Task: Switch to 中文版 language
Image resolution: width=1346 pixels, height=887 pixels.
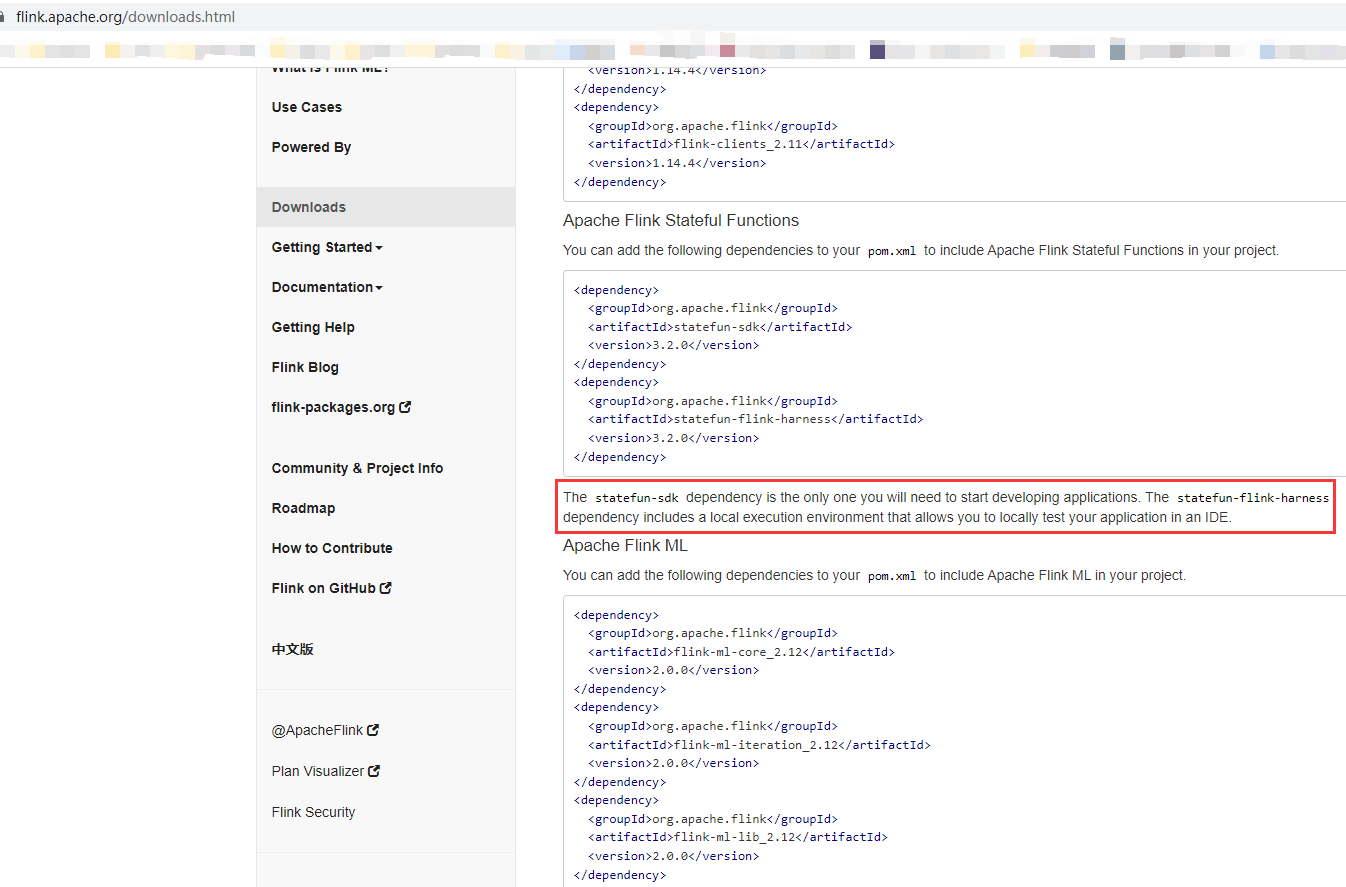Action: coord(292,649)
